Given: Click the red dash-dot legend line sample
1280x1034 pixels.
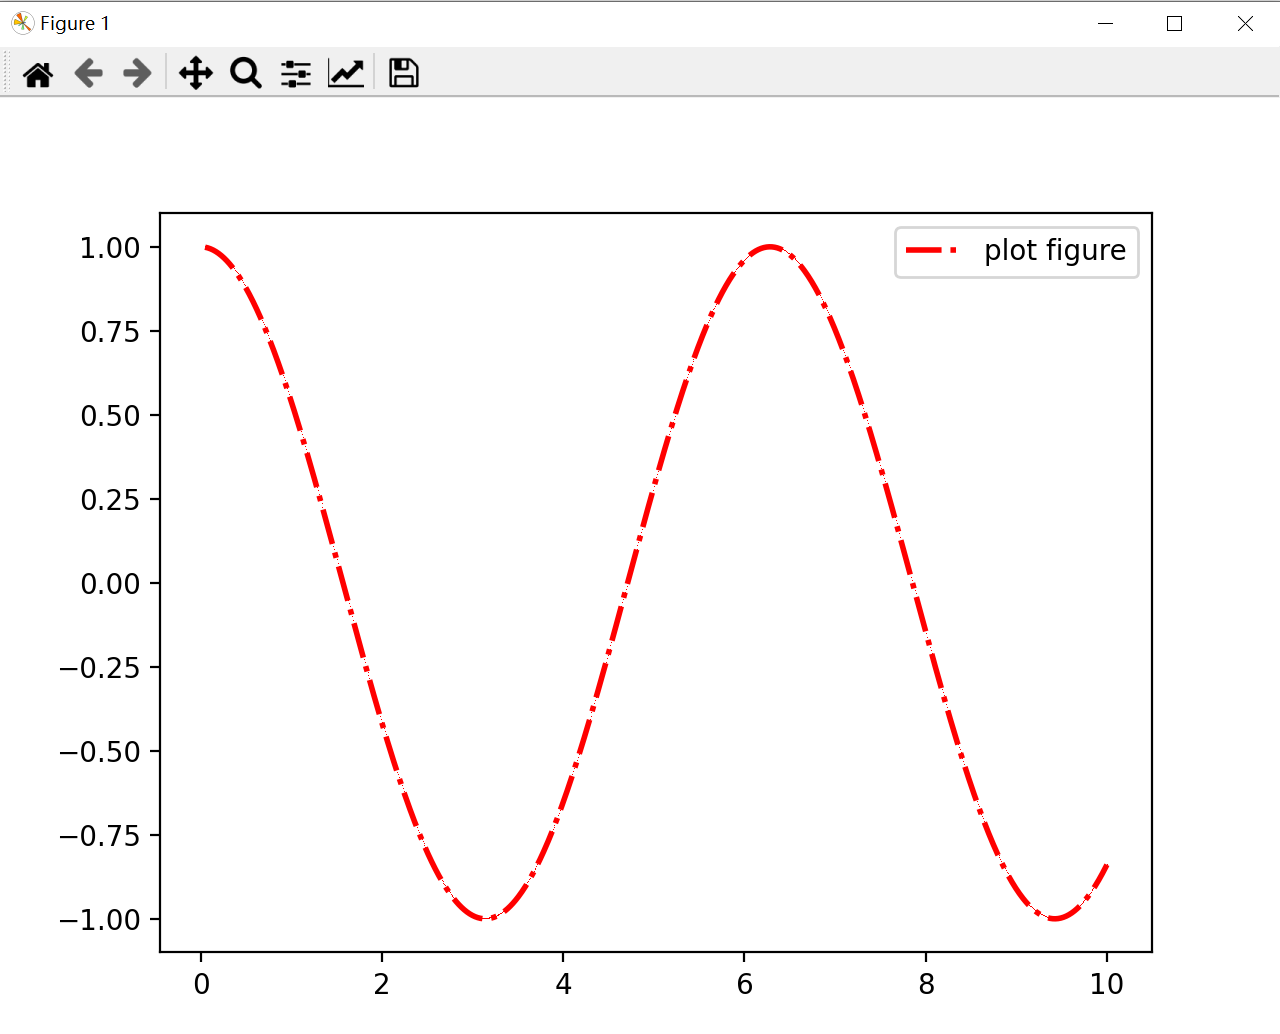Looking at the screenshot, I should click(932, 250).
